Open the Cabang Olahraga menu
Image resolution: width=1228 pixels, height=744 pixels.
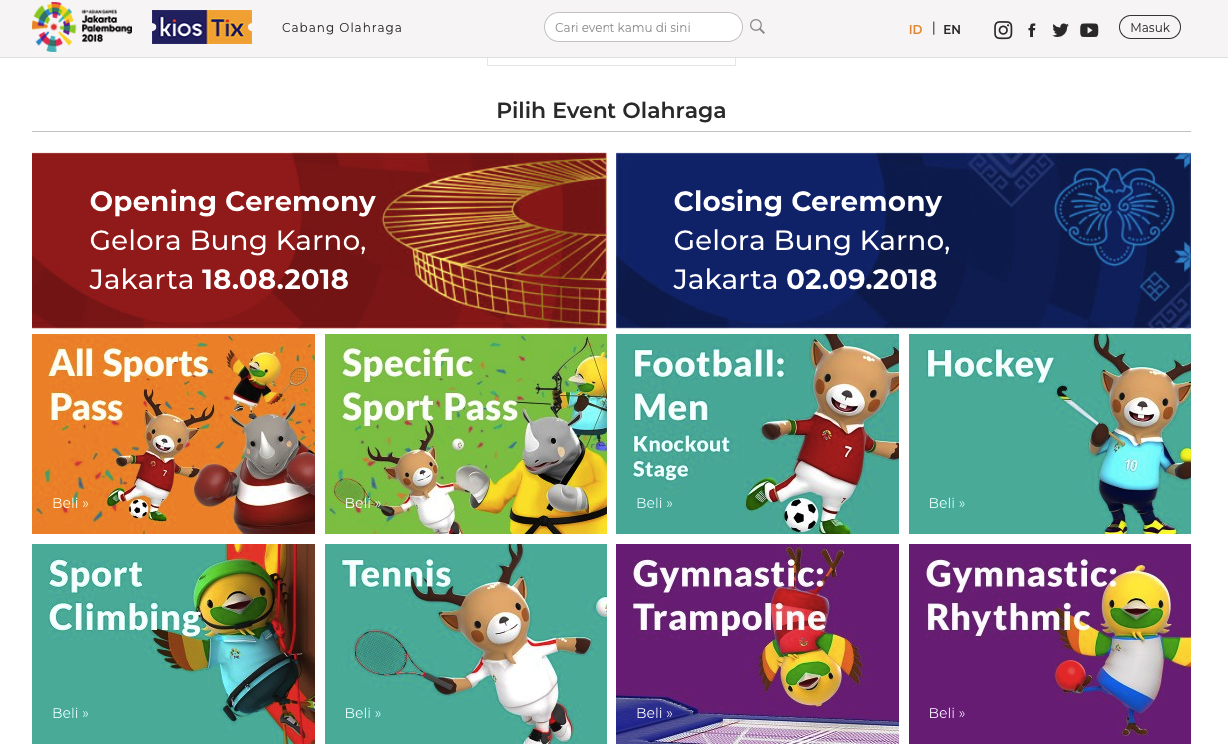tap(342, 28)
